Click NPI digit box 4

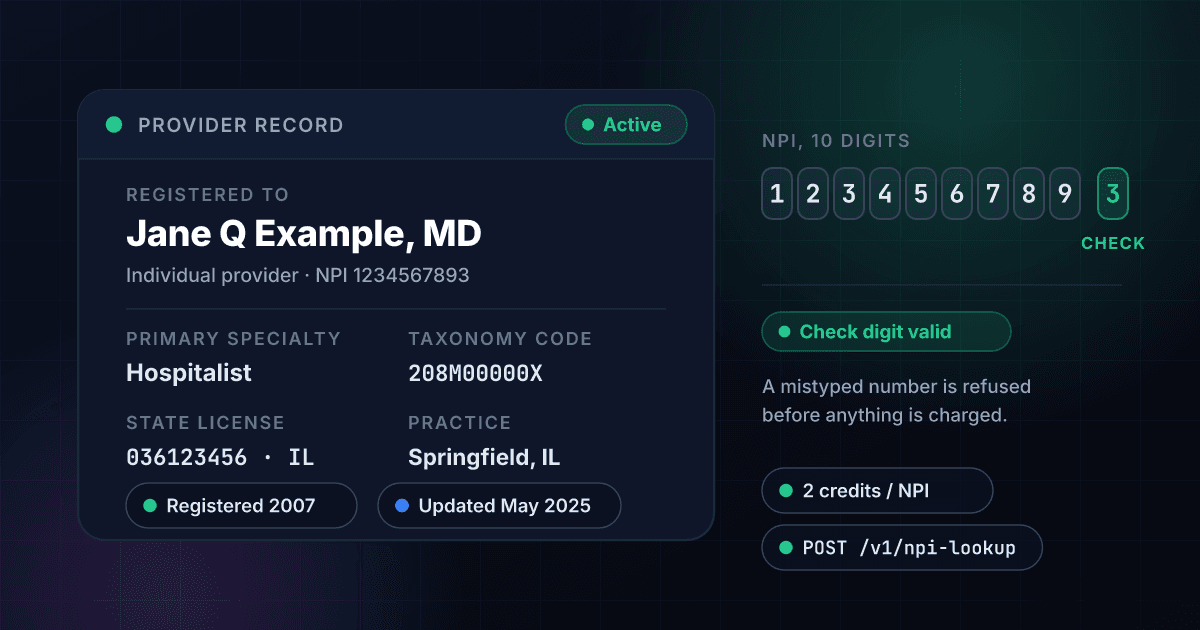click(x=885, y=194)
